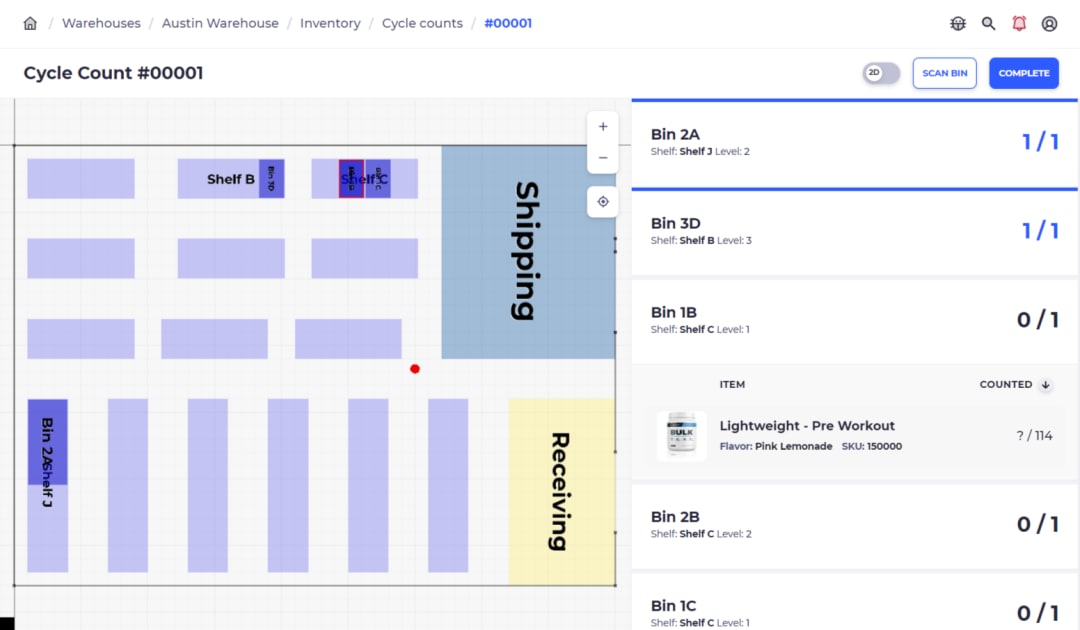Expand the Bin 3D row

pyautogui.click(x=854, y=232)
